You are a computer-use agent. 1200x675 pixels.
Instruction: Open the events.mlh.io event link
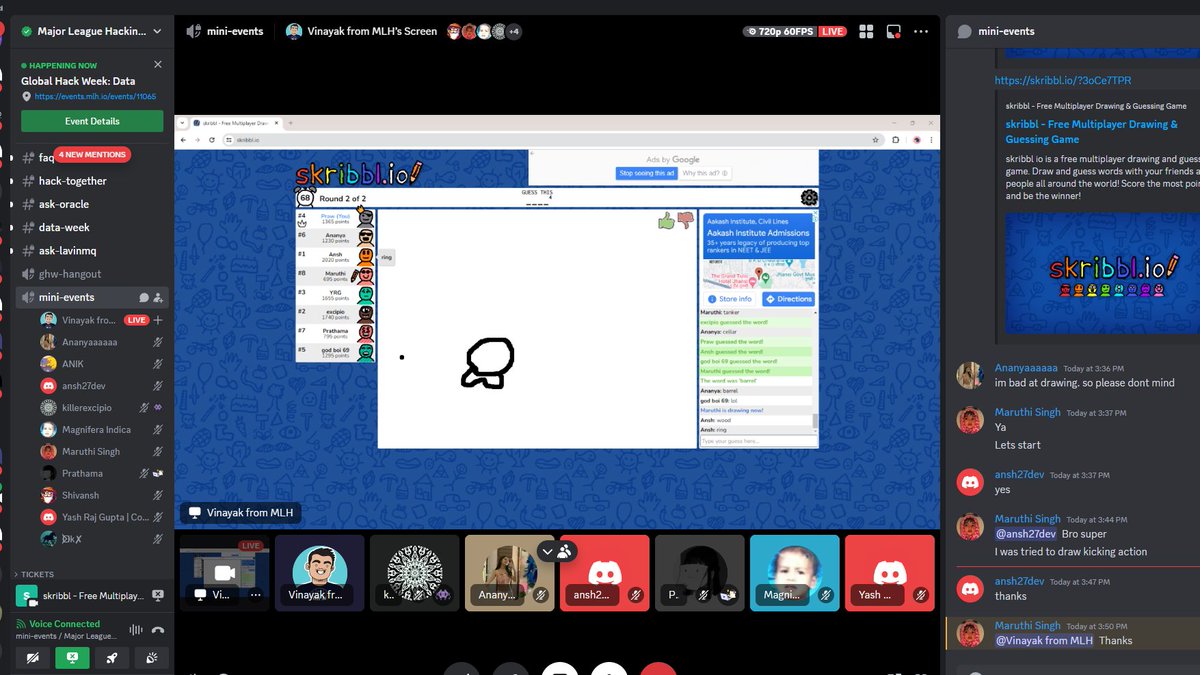click(96, 97)
